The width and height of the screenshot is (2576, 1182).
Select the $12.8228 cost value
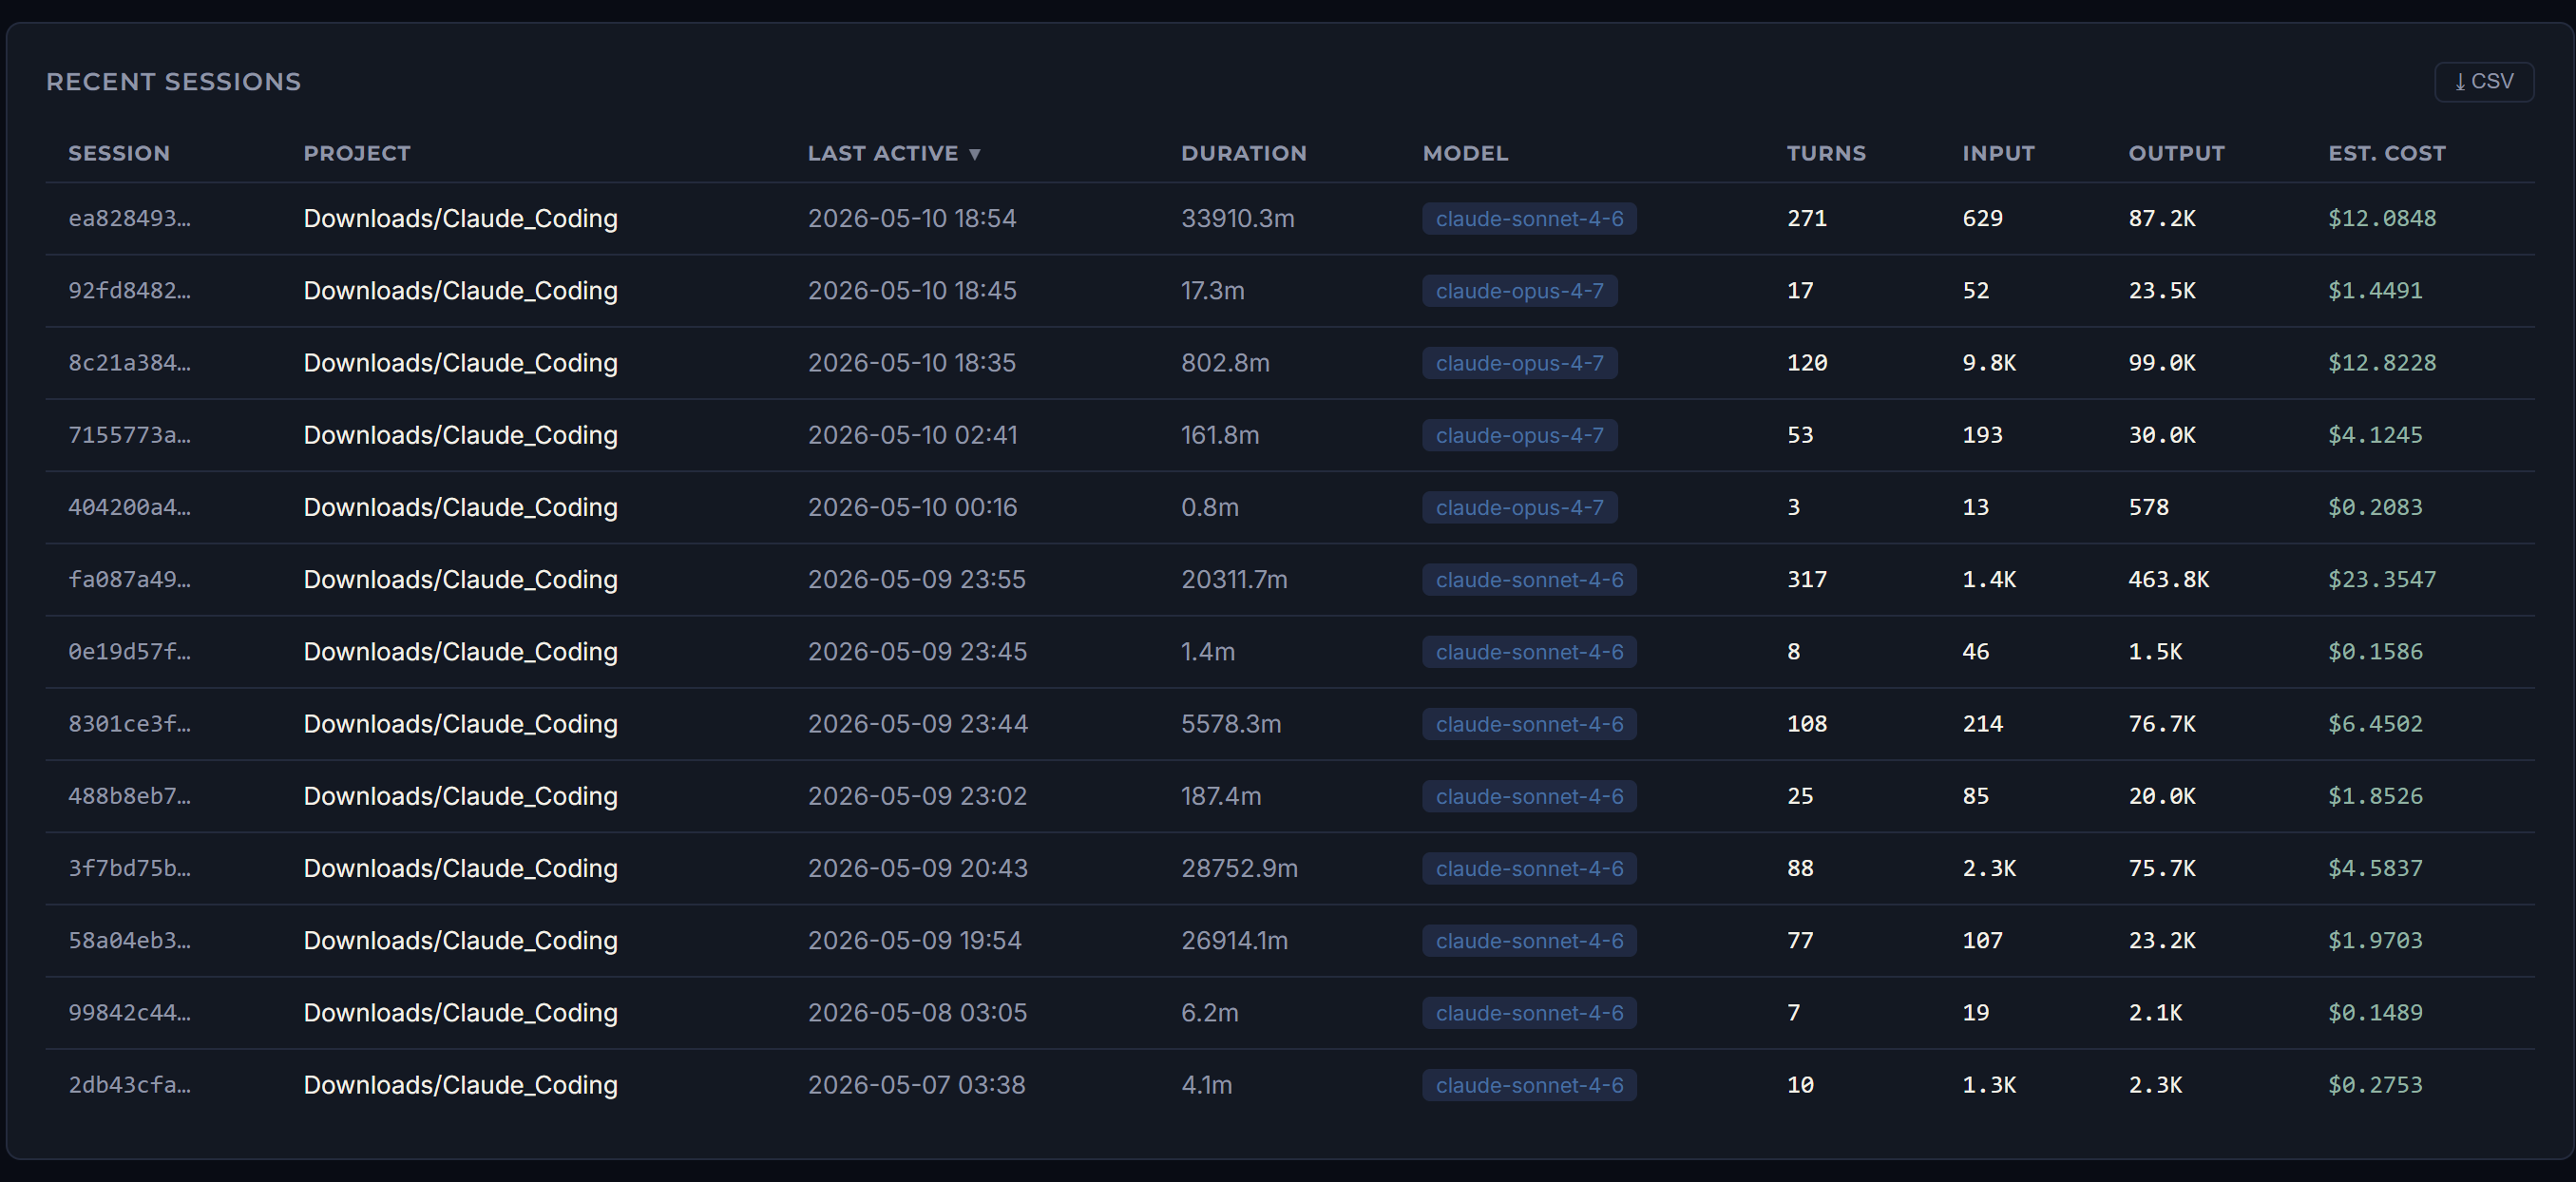tap(2381, 362)
